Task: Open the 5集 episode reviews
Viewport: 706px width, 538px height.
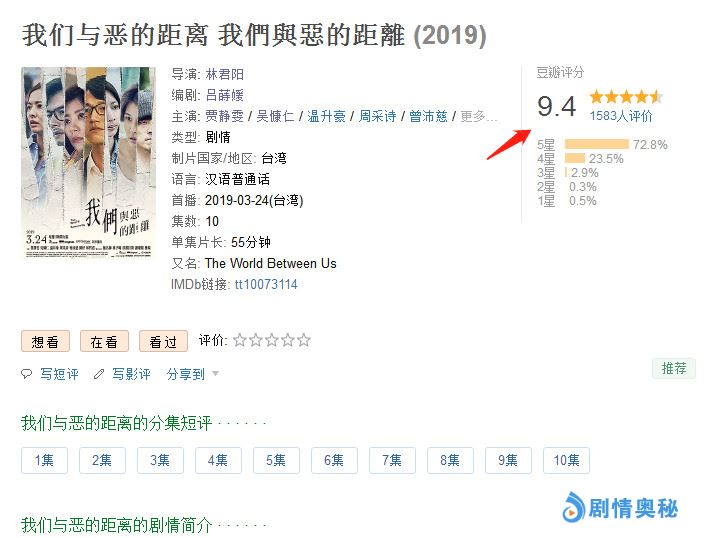Action: [x=276, y=460]
